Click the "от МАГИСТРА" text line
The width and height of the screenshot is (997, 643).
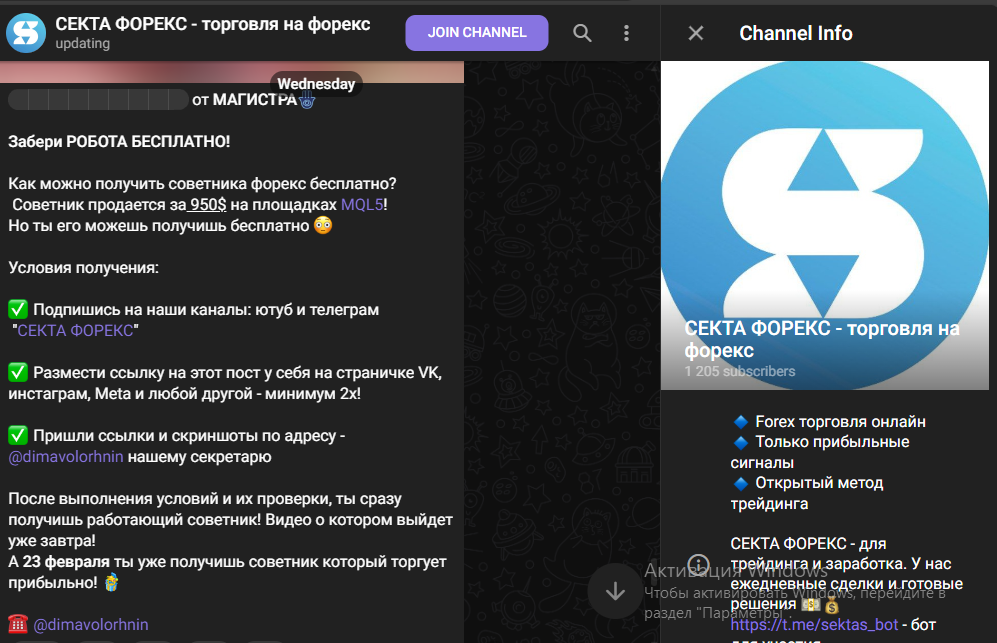click(x=244, y=100)
